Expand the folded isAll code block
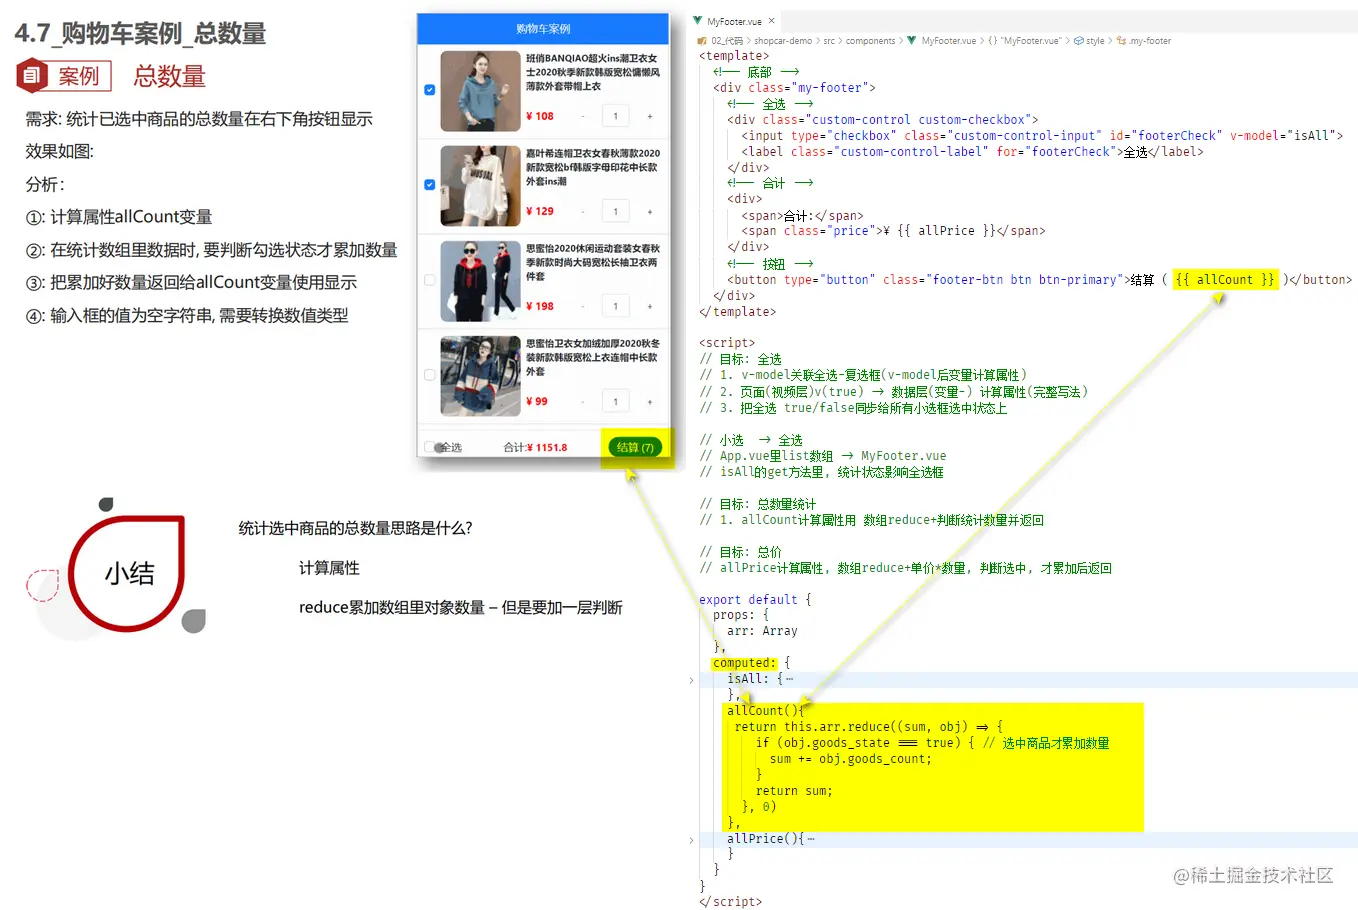Image resolution: width=1358 pixels, height=910 pixels. [691, 680]
